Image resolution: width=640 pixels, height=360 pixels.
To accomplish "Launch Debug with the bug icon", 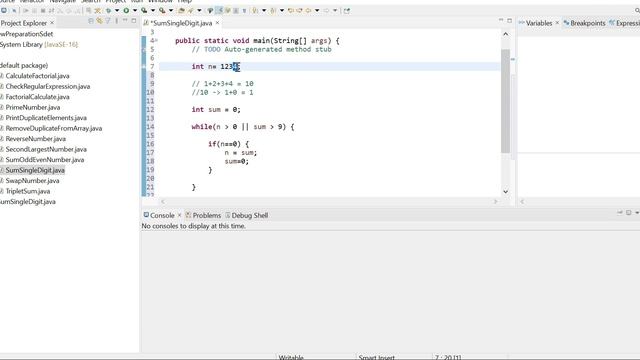I will 108,11.
